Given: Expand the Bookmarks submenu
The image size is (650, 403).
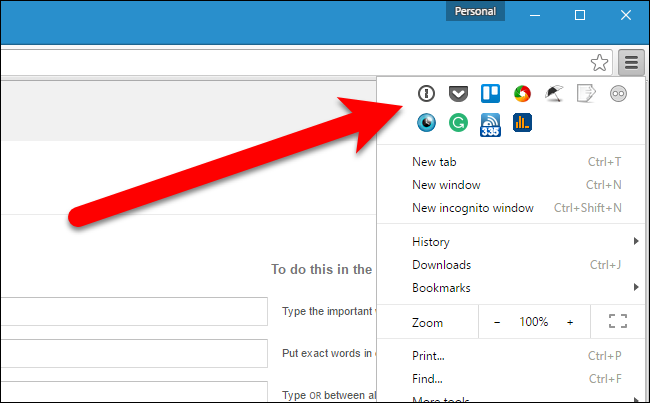Looking at the screenshot, I should click(511, 288).
